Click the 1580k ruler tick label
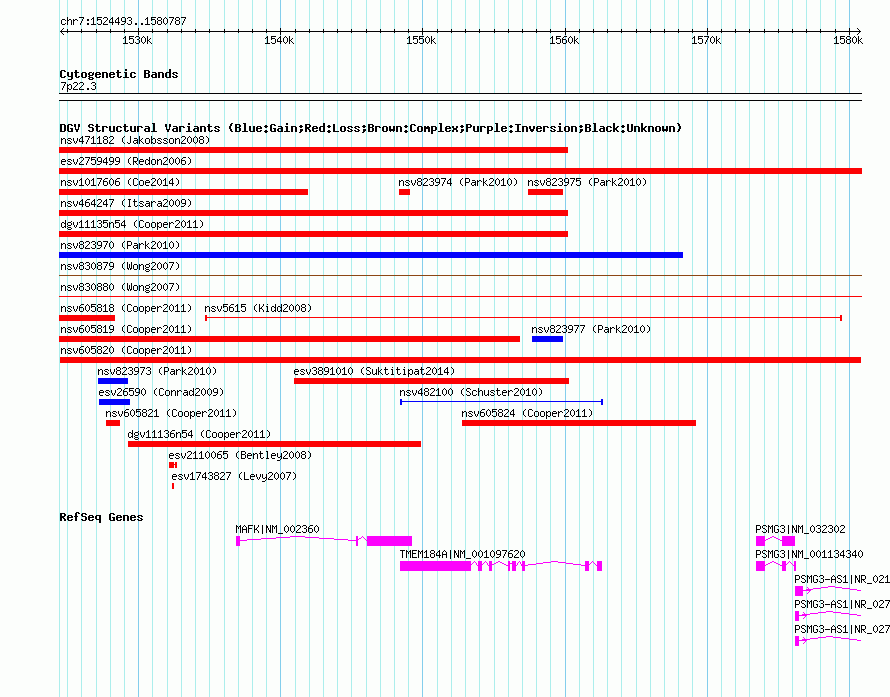This screenshot has width=890, height=697. pyautogui.click(x=848, y=40)
